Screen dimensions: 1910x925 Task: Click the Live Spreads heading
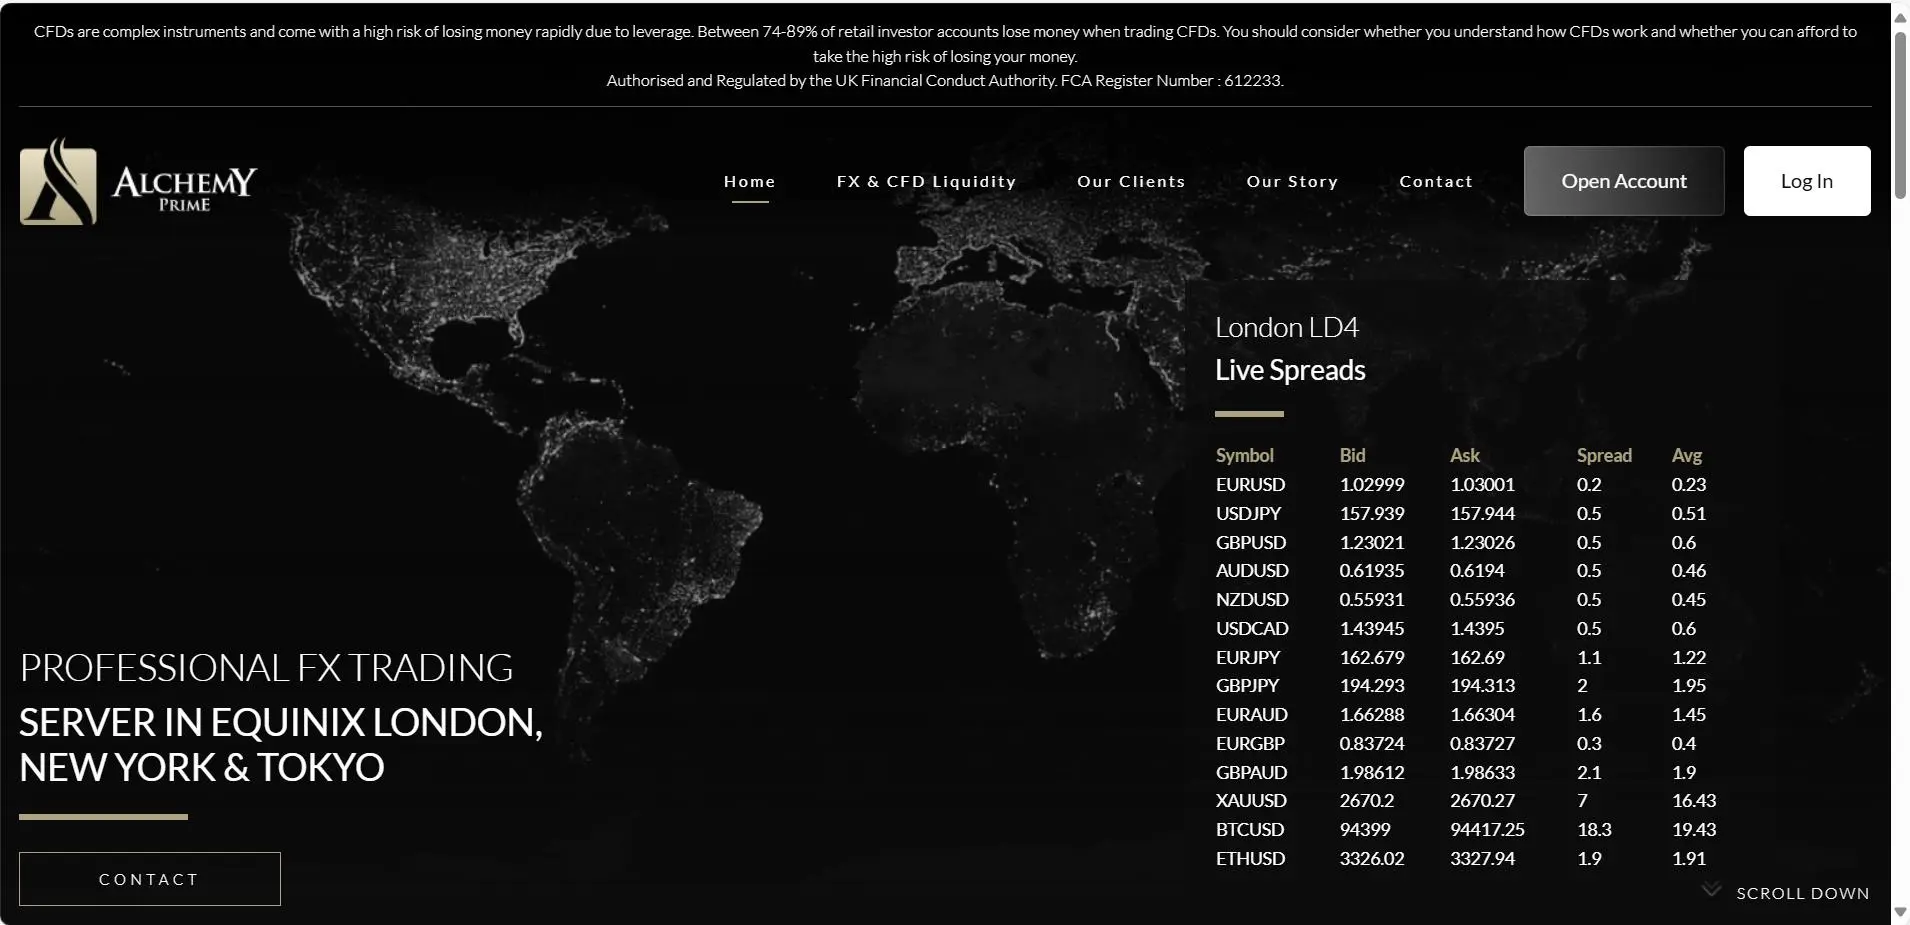(1290, 370)
